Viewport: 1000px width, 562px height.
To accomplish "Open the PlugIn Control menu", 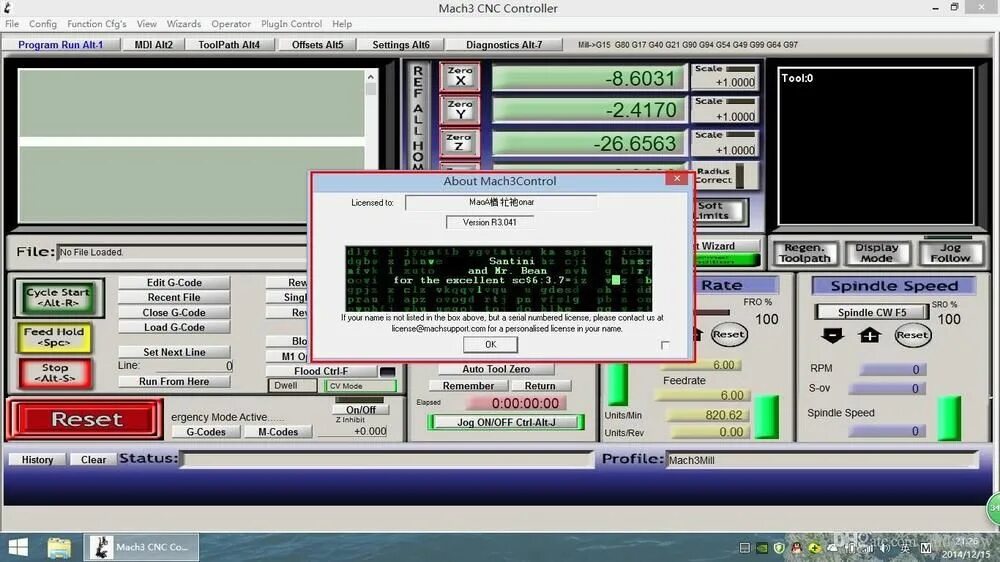I will point(291,24).
